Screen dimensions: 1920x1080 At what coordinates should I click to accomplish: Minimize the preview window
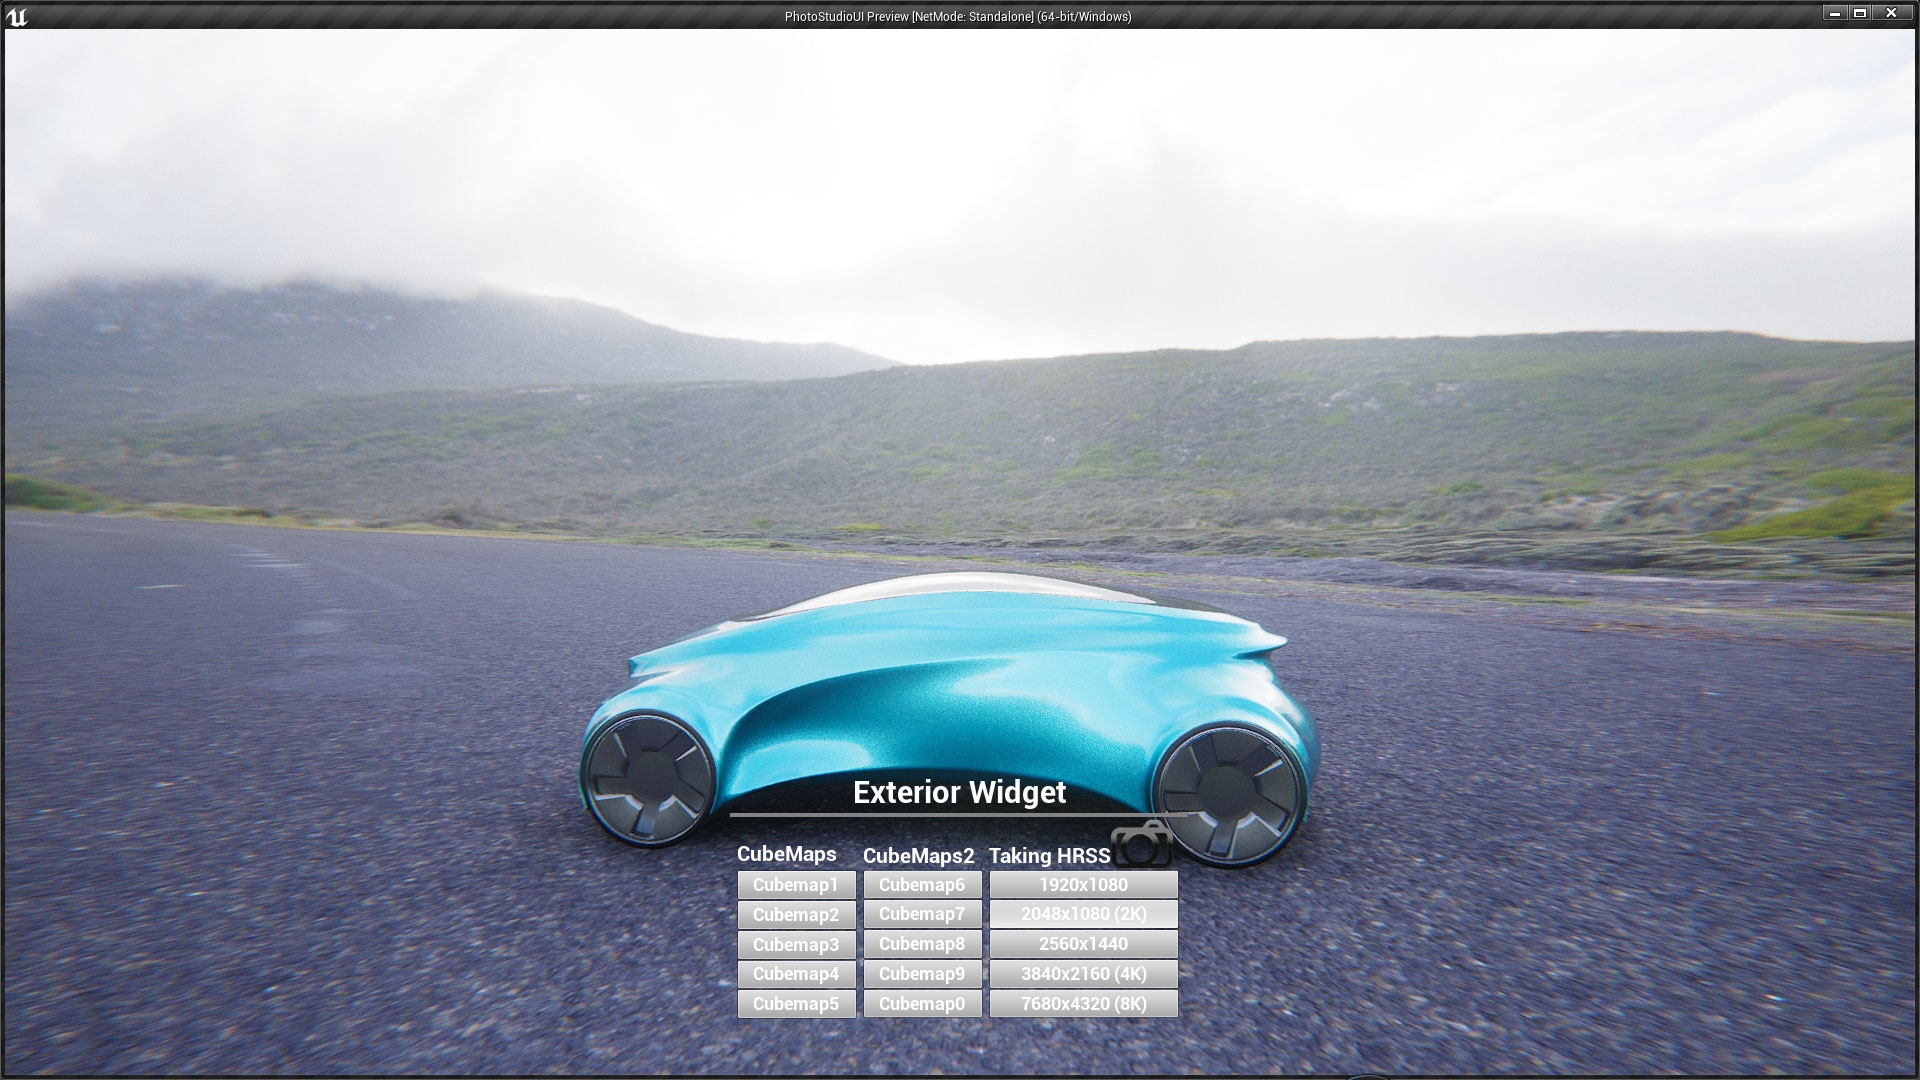[1834, 13]
